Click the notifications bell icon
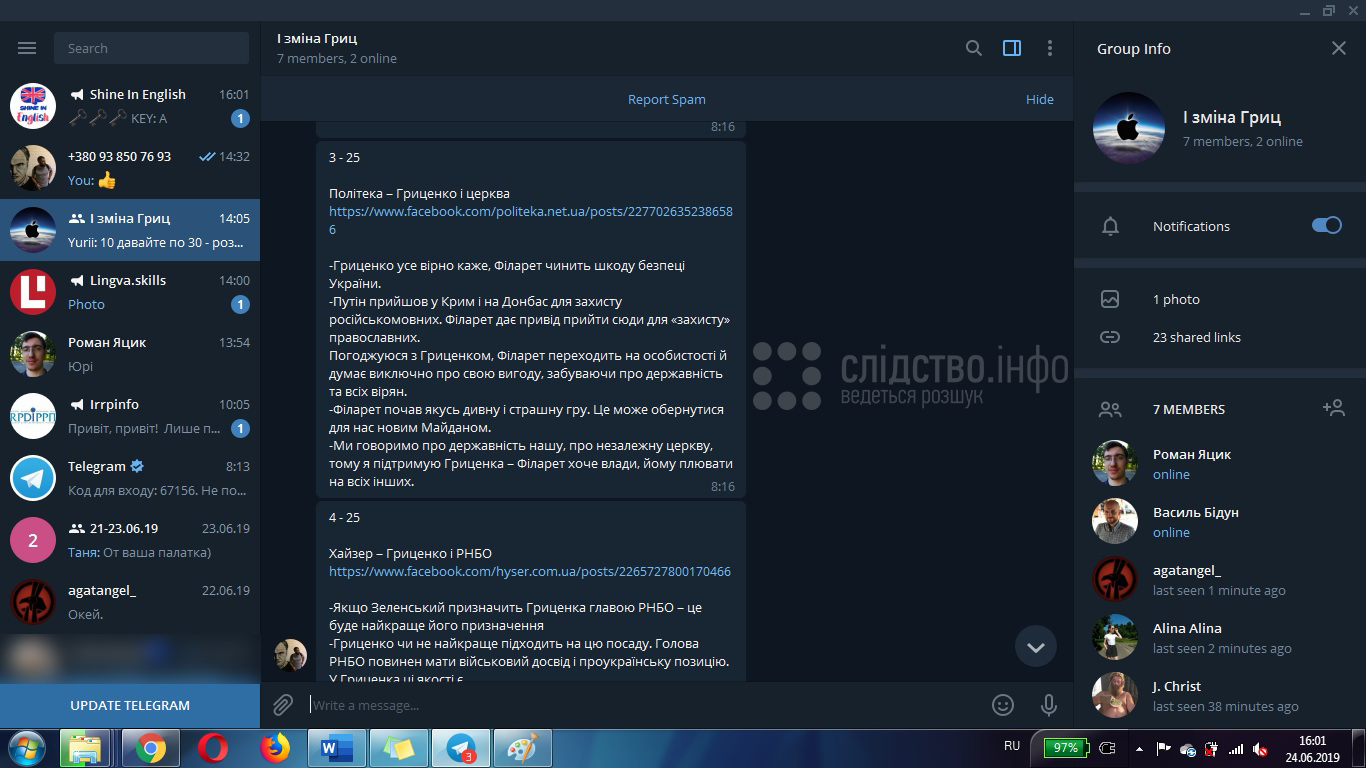The height and width of the screenshot is (768, 1366). (1110, 226)
